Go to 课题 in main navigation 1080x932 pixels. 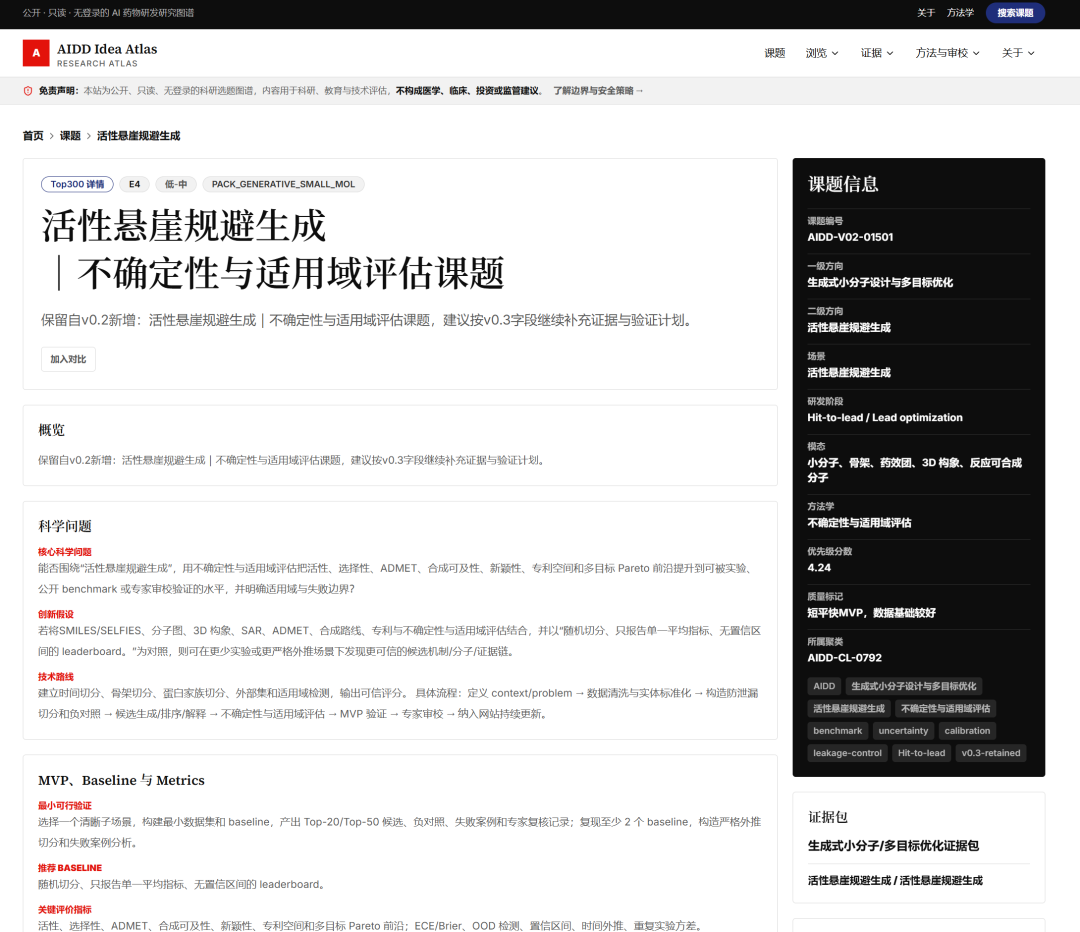[x=775, y=53]
